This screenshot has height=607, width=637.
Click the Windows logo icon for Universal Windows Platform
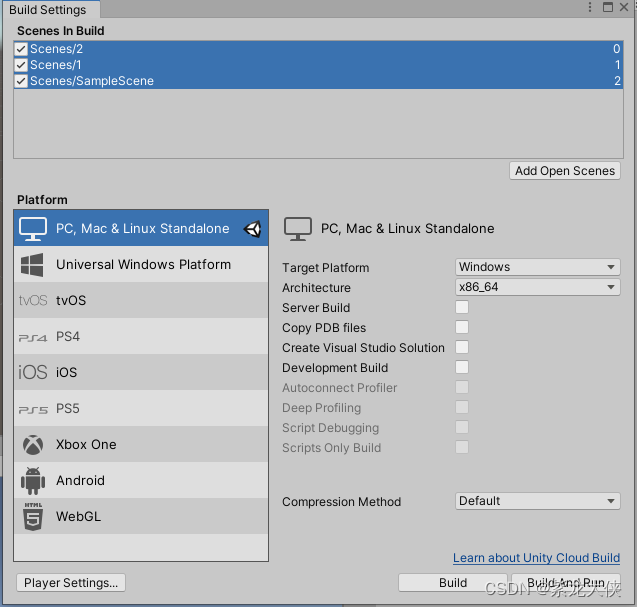(x=32, y=265)
